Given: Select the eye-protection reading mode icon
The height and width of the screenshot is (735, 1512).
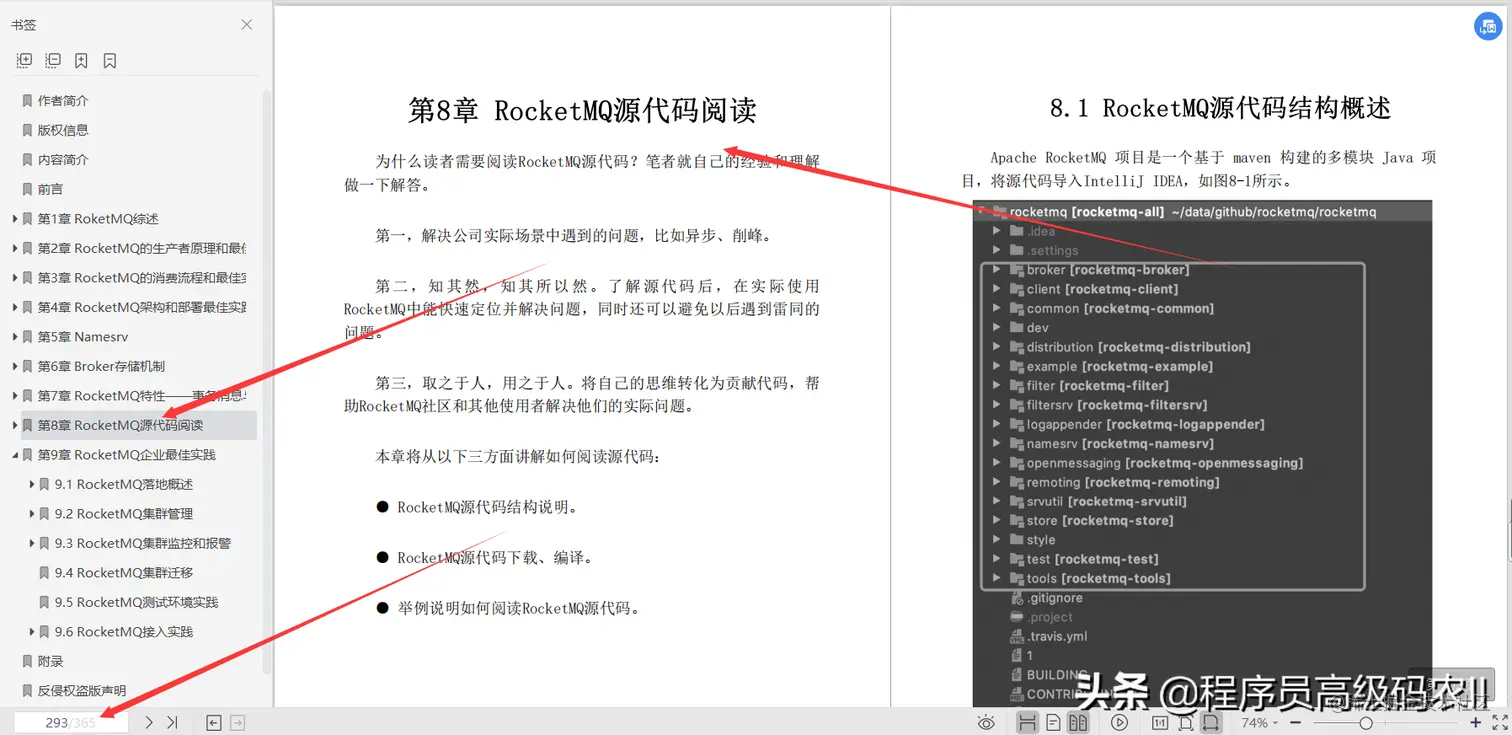Looking at the screenshot, I should click(986, 722).
